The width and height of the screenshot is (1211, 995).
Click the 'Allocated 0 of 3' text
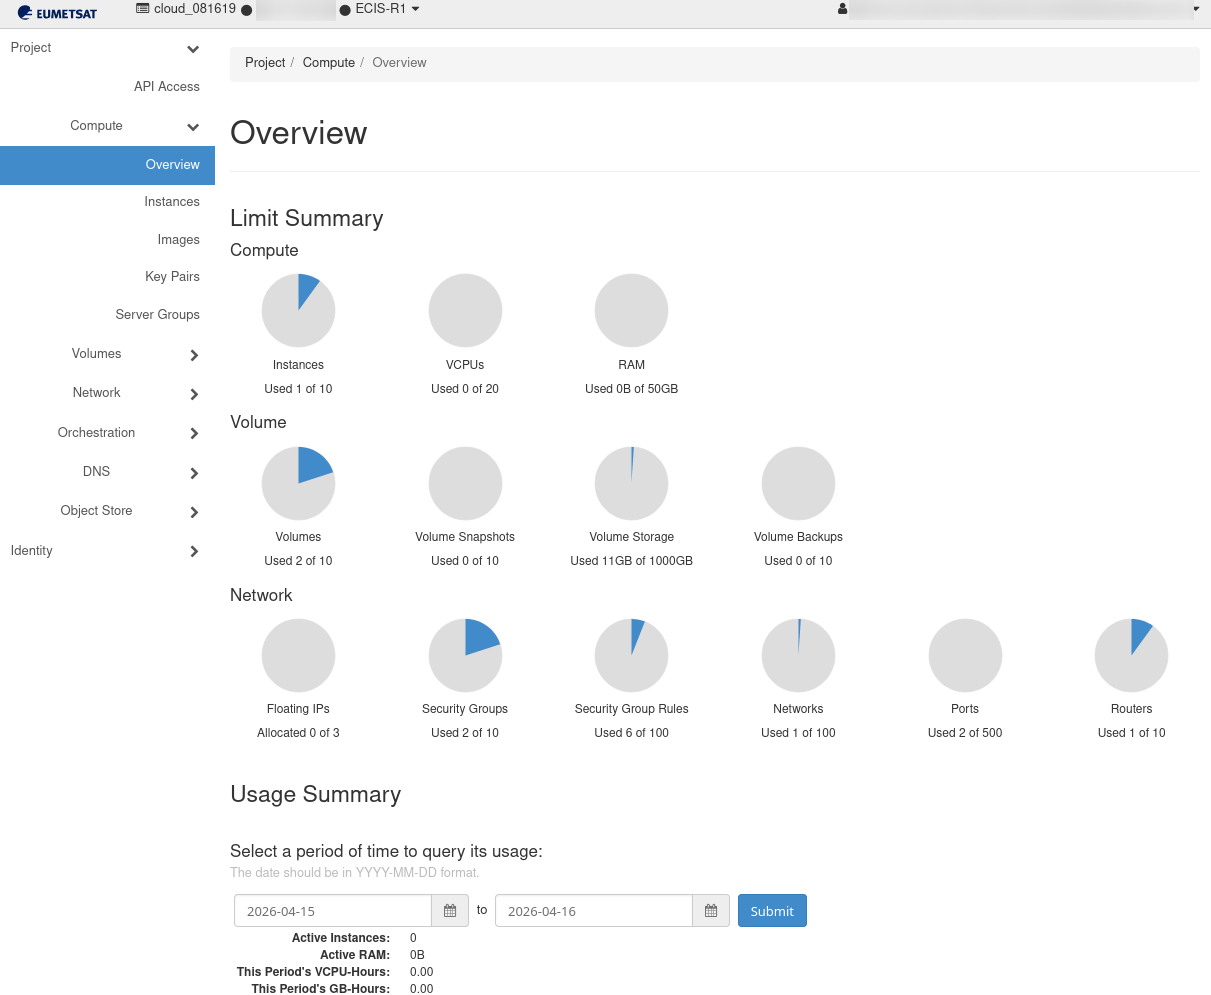[x=298, y=733]
